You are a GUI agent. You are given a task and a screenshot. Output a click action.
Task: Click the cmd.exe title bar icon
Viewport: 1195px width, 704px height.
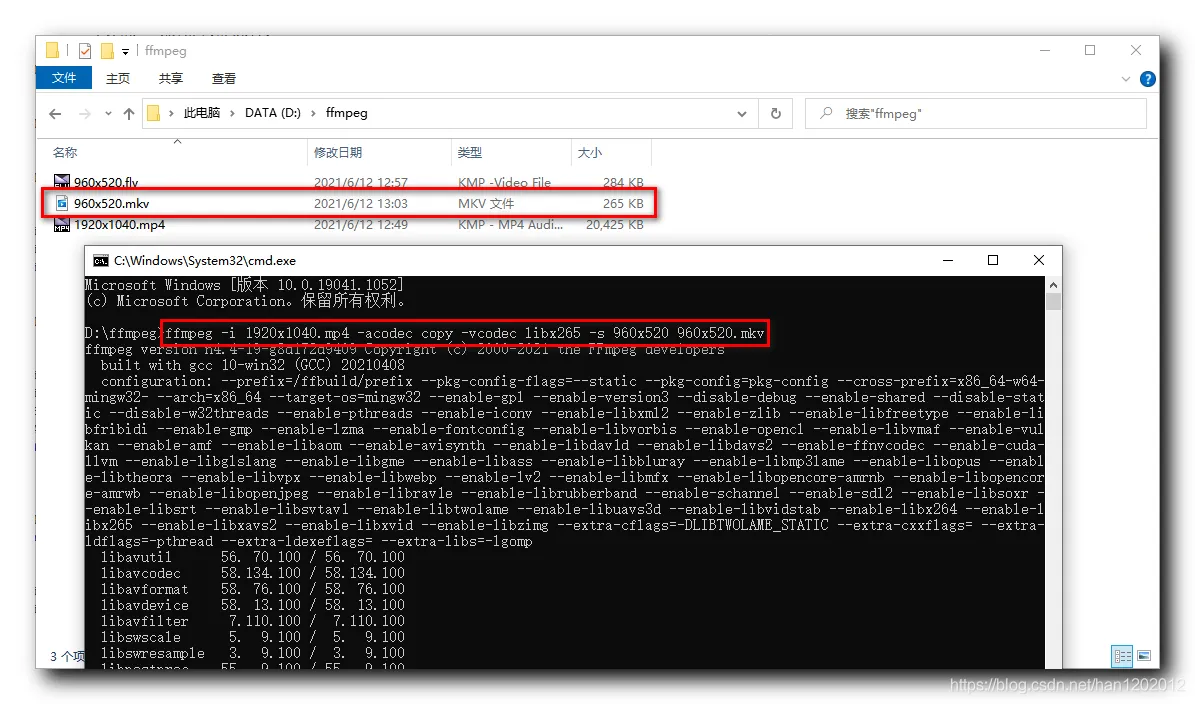[x=101, y=261]
